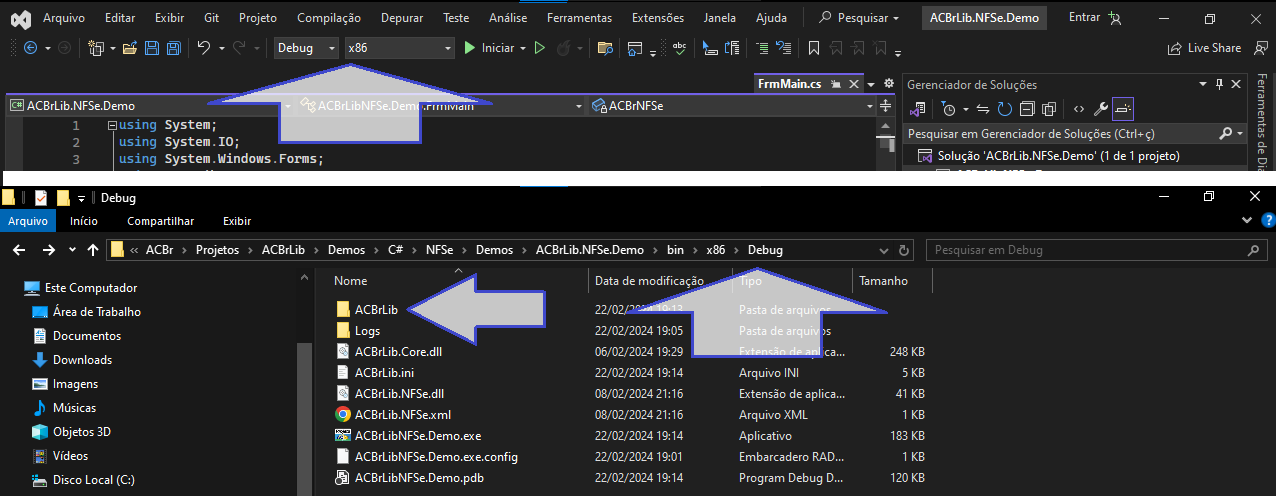Click the comment selection lines icon

[x=762, y=48]
